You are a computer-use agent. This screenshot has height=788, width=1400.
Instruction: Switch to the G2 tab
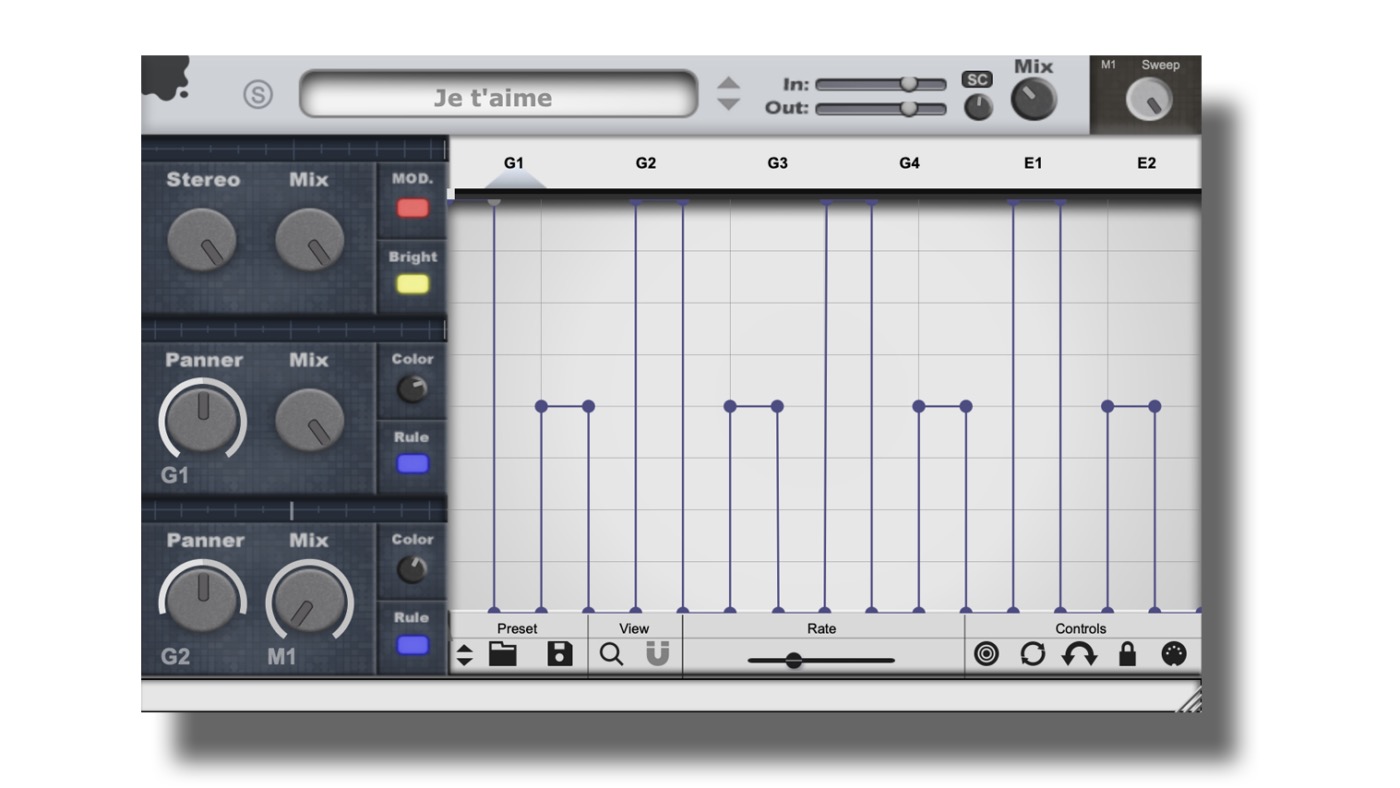(646, 163)
